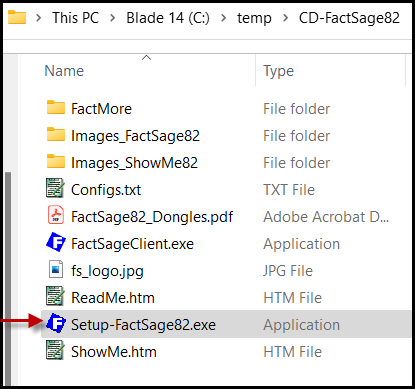
Task: Click the ShowMe.htm file icon
Action: (55, 350)
